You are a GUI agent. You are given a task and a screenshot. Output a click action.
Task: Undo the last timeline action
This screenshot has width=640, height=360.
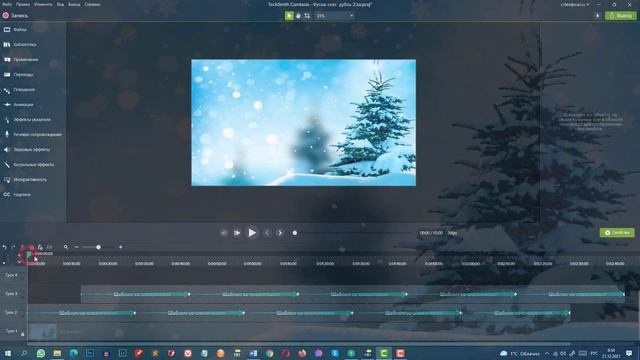click(4, 247)
